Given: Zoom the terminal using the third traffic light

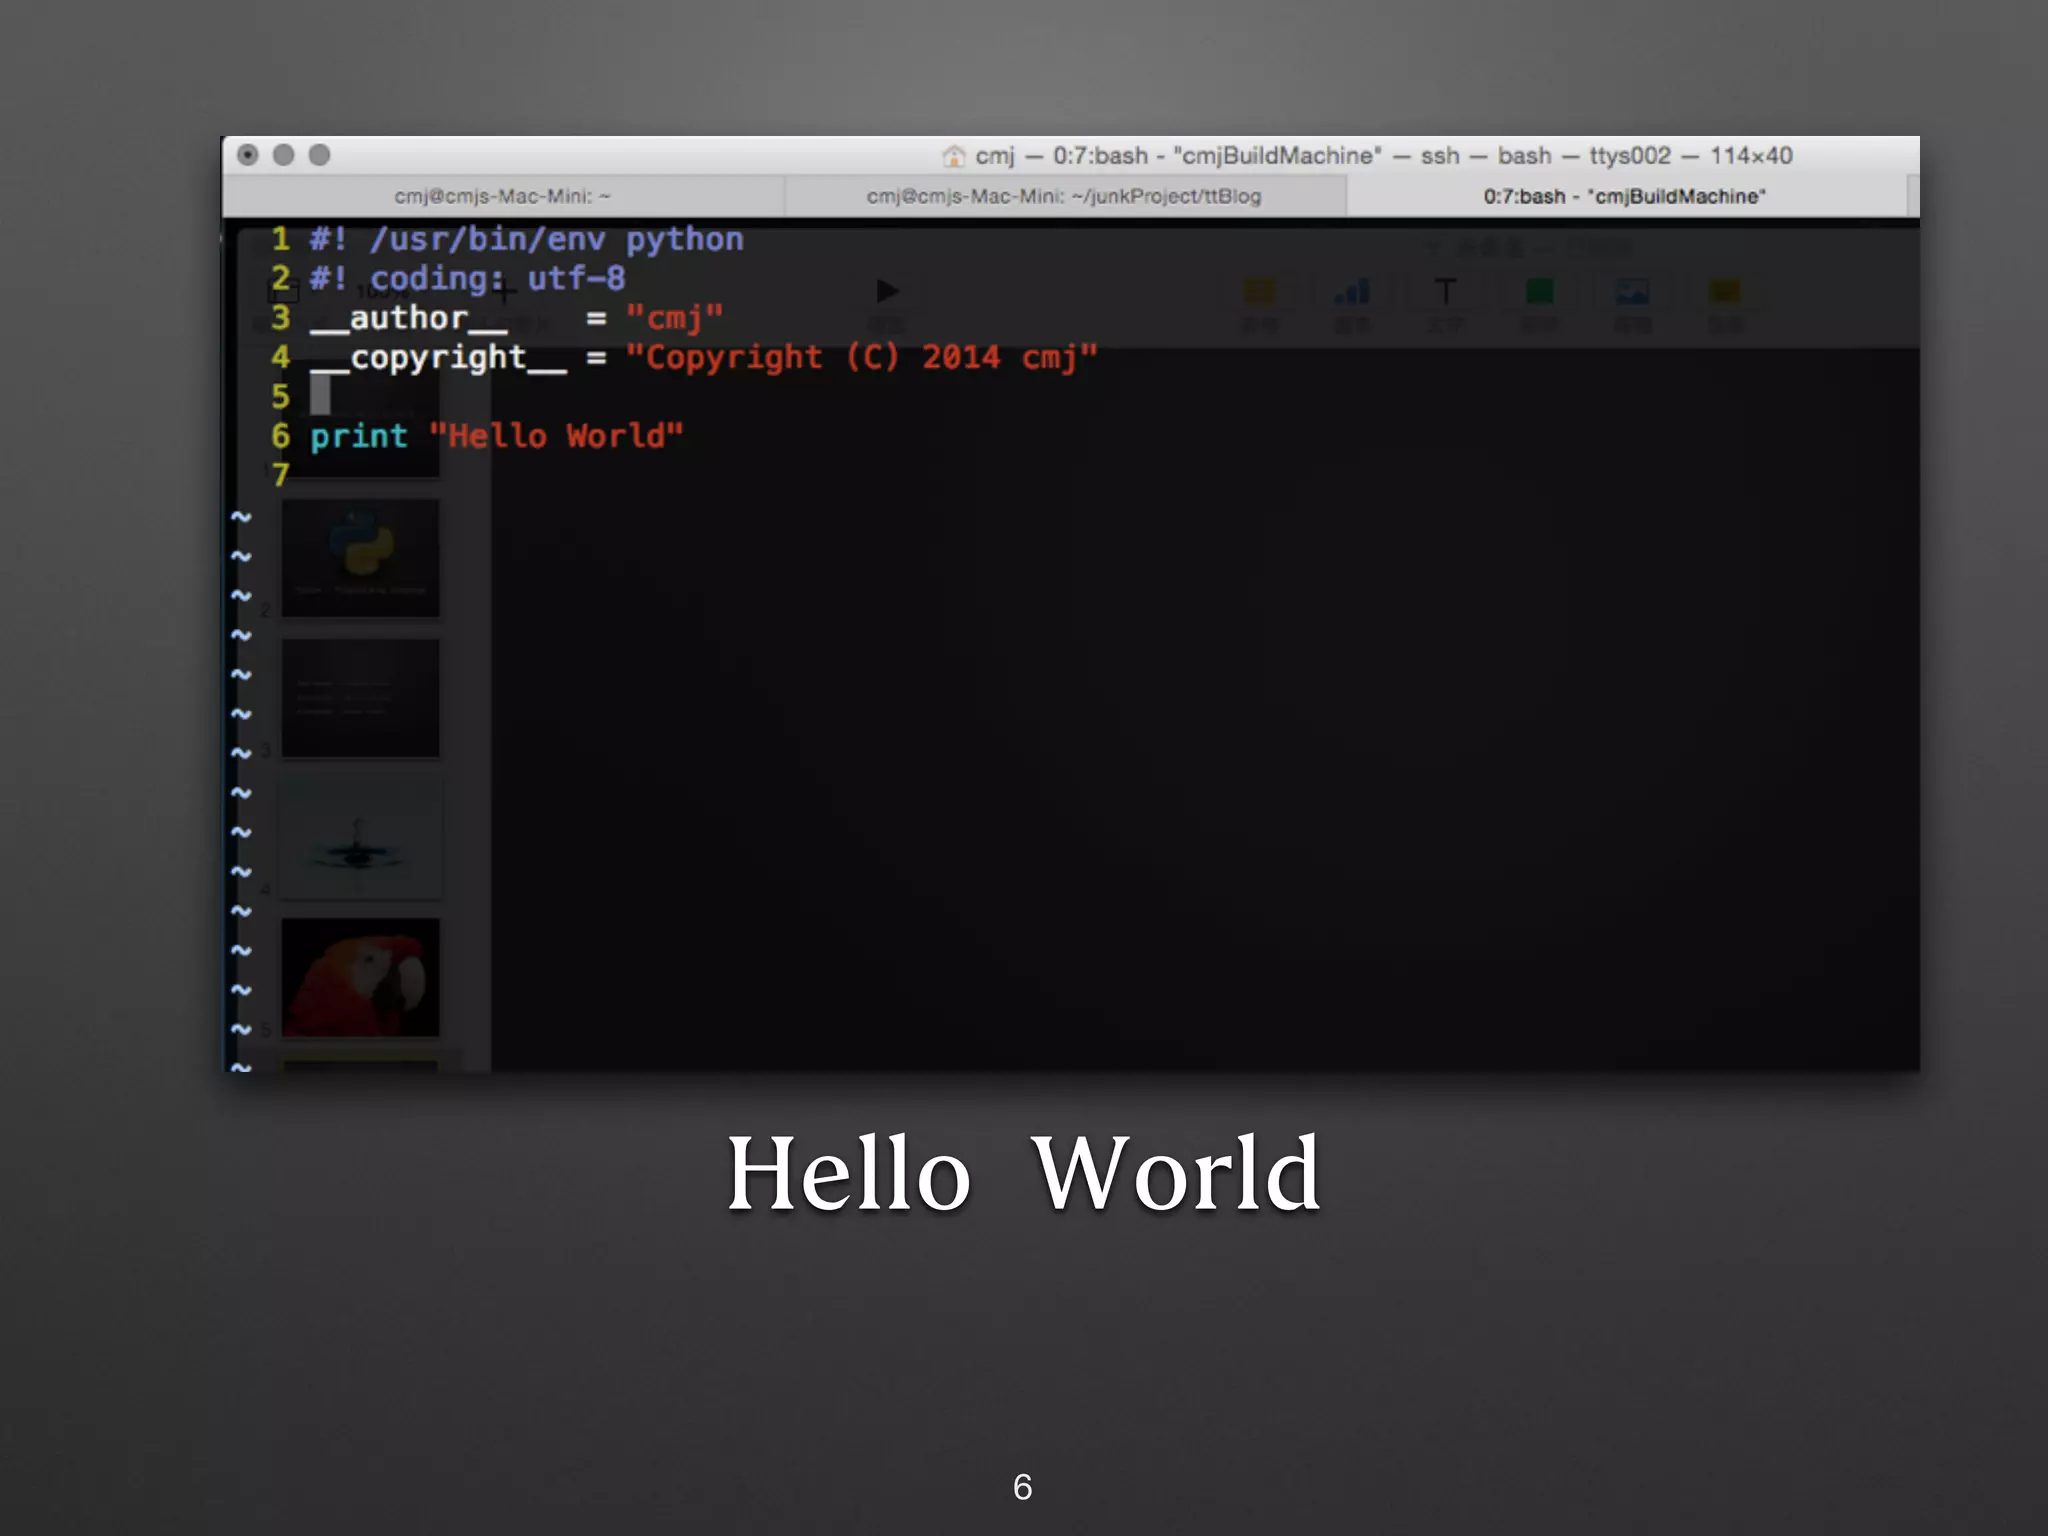Looking at the screenshot, I should click(x=320, y=155).
